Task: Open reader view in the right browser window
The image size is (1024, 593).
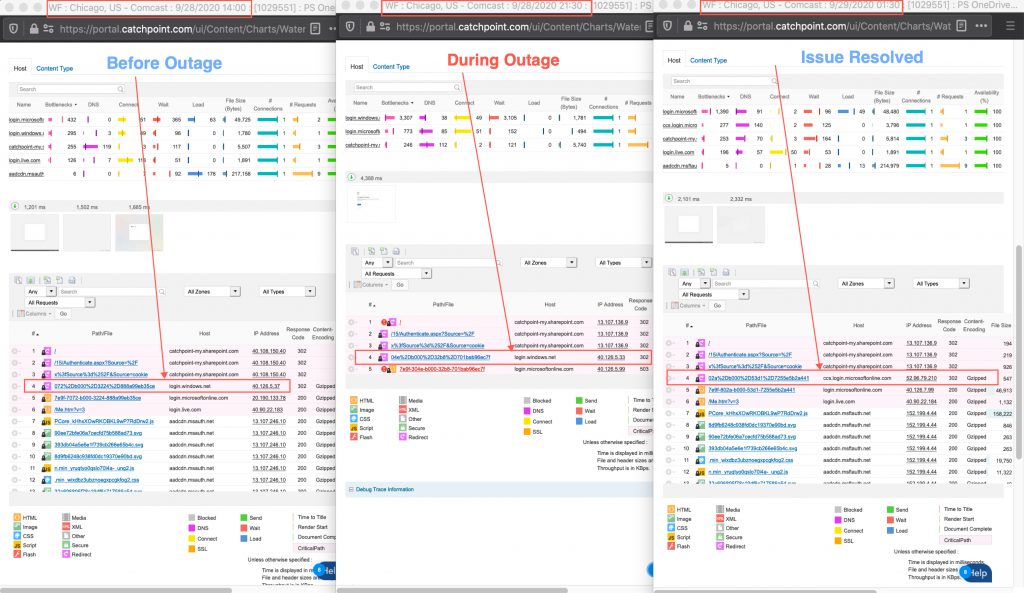Action: (961, 26)
